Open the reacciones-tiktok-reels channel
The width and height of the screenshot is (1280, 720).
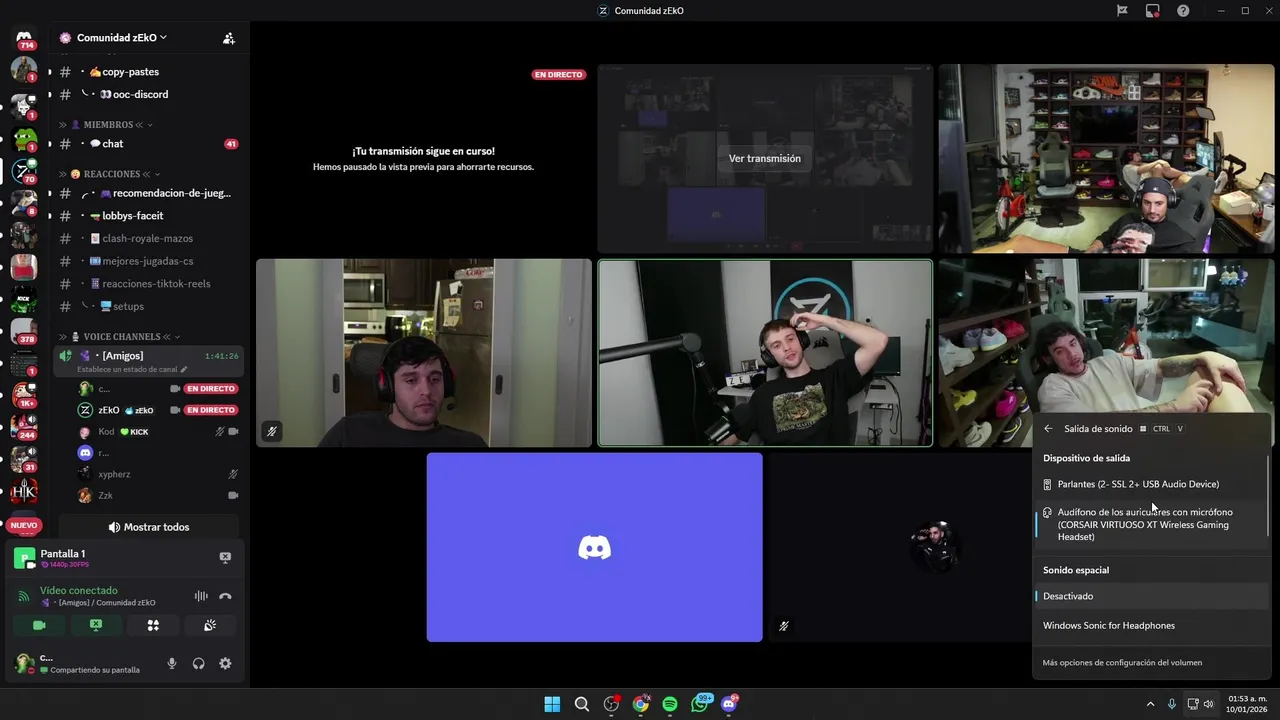pyautogui.click(x=149, y=284)
